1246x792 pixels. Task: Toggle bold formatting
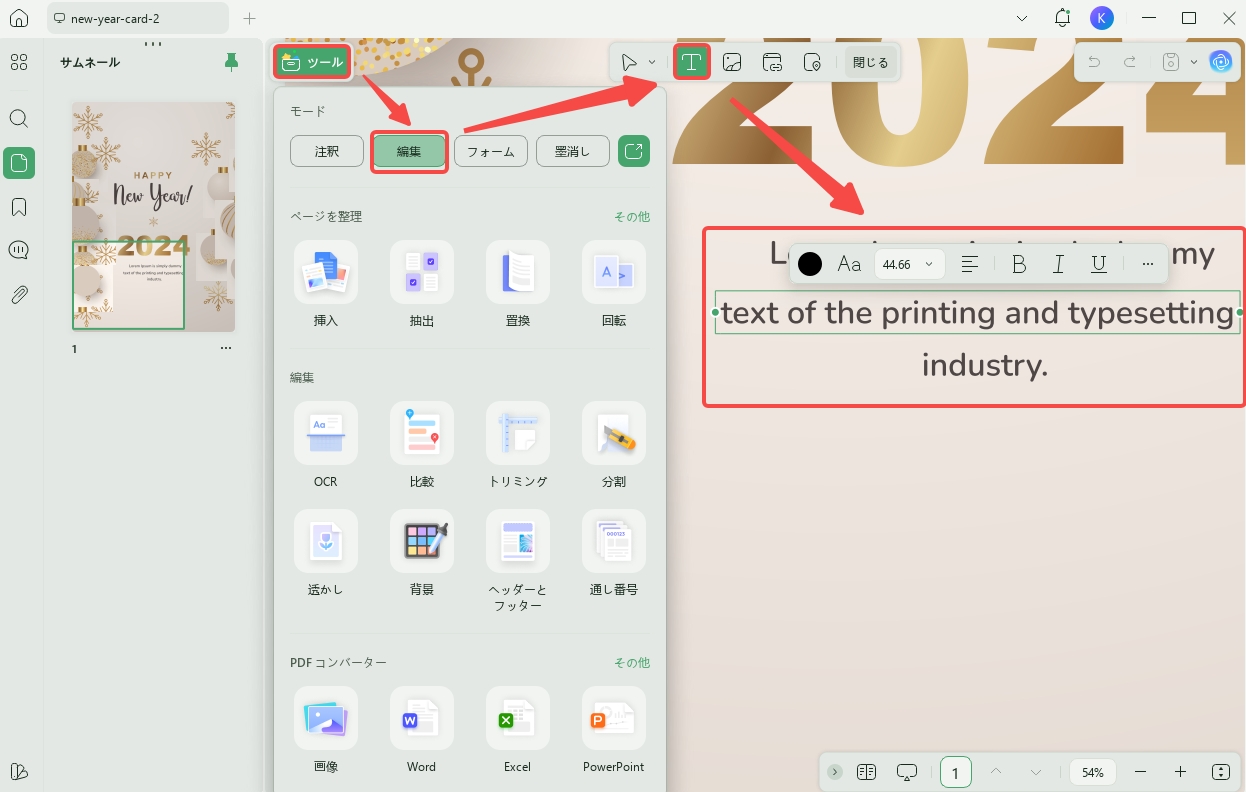click(x=1019, y=264)
